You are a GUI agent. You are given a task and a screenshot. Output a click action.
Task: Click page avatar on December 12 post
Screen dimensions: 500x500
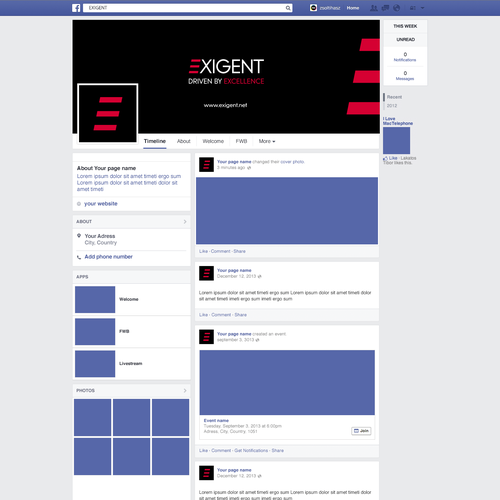click(206, 273)
